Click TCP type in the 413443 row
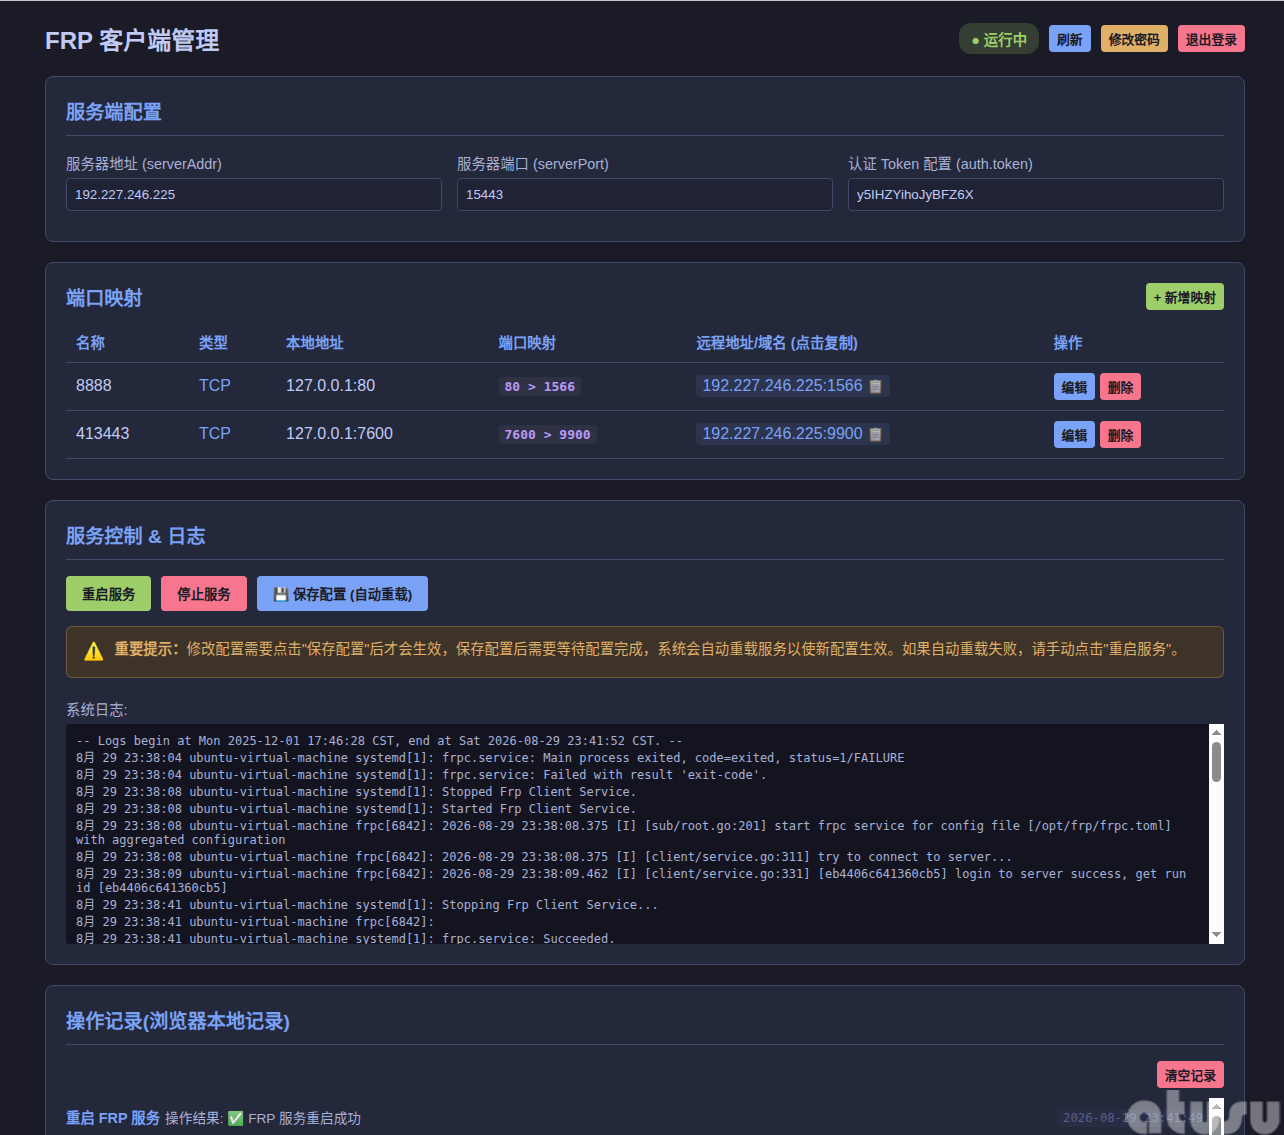The image size is (1284, 1135). [x=215, y=434]
